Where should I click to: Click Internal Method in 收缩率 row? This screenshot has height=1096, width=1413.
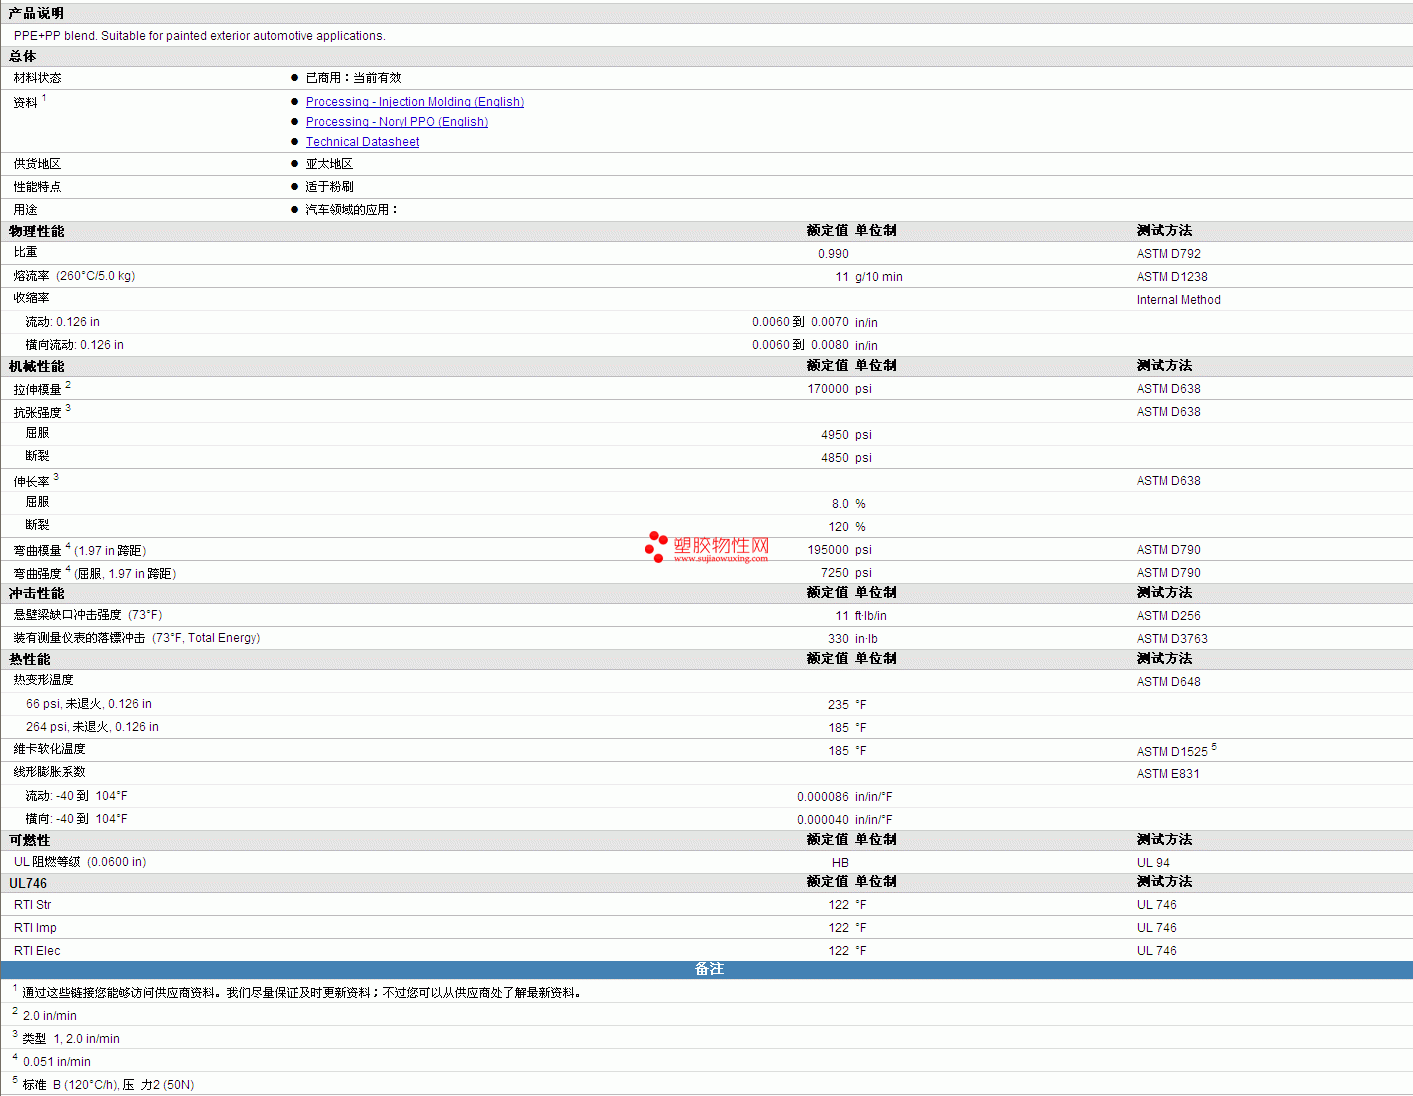click(1178, 300)
